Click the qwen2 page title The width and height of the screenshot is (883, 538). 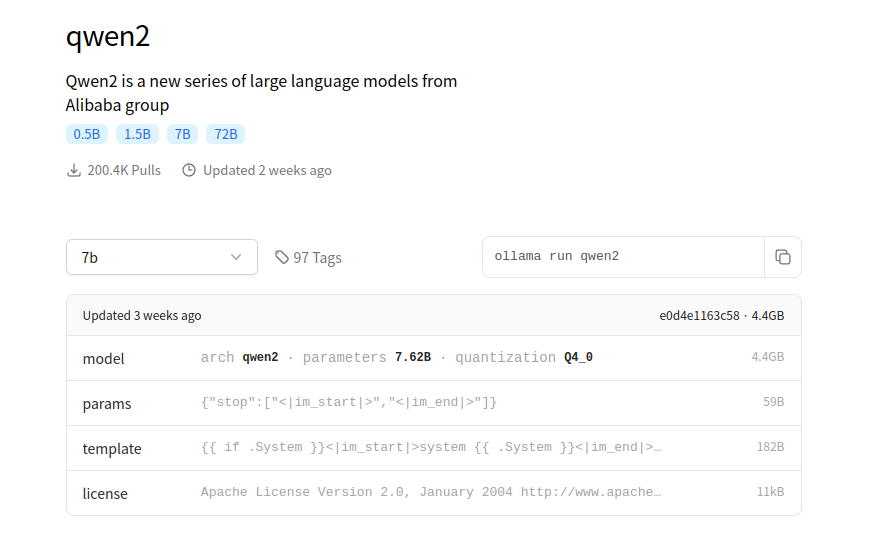[x=108, y=37]
